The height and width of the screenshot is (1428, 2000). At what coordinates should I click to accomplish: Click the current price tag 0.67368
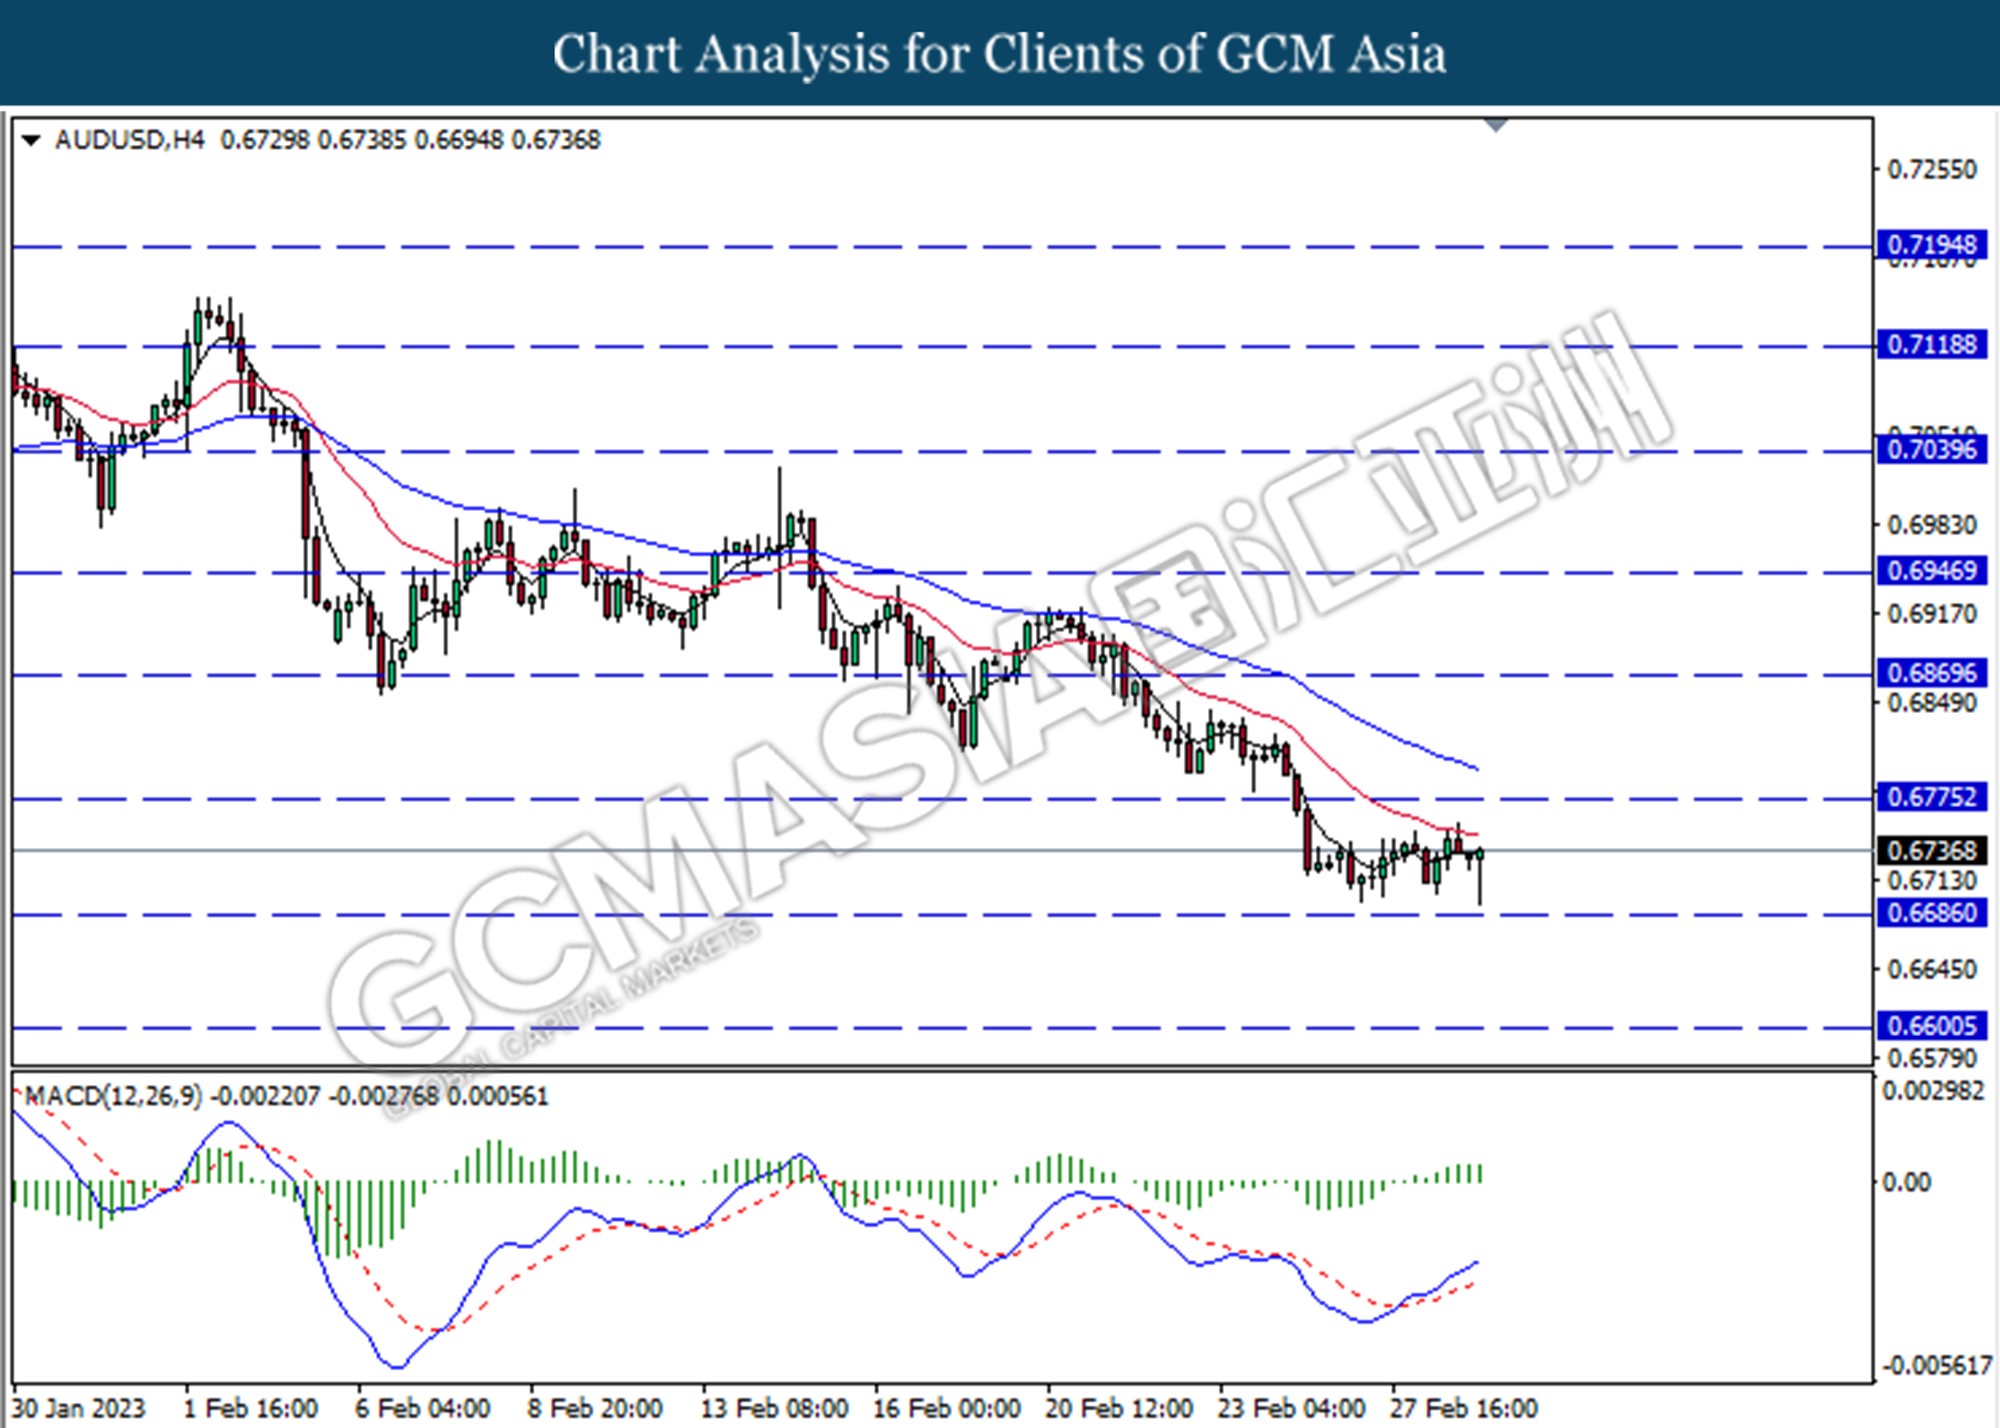pos(1931,851)
